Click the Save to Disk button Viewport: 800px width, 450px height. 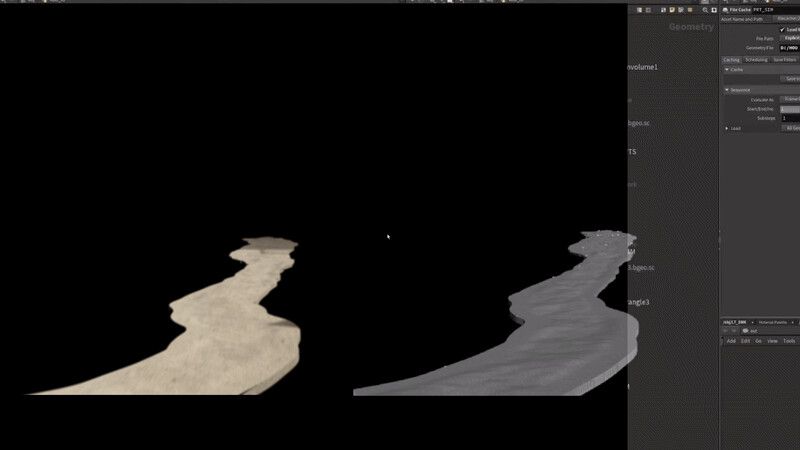tap(790, 79)
